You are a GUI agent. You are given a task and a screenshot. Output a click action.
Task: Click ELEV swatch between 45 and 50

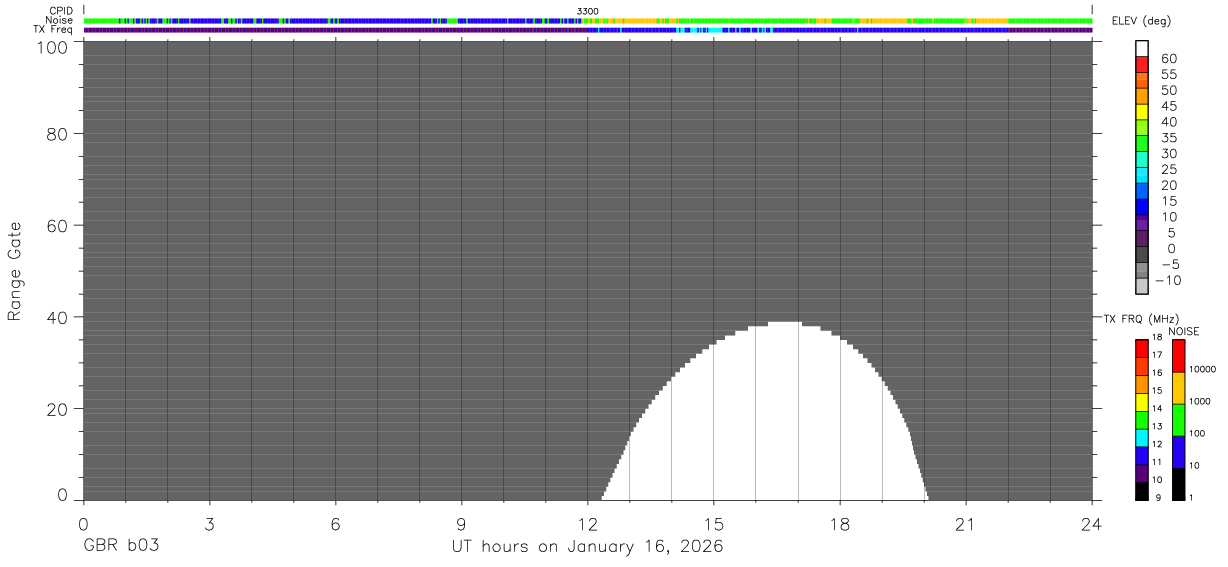[x=1142, y=97]
